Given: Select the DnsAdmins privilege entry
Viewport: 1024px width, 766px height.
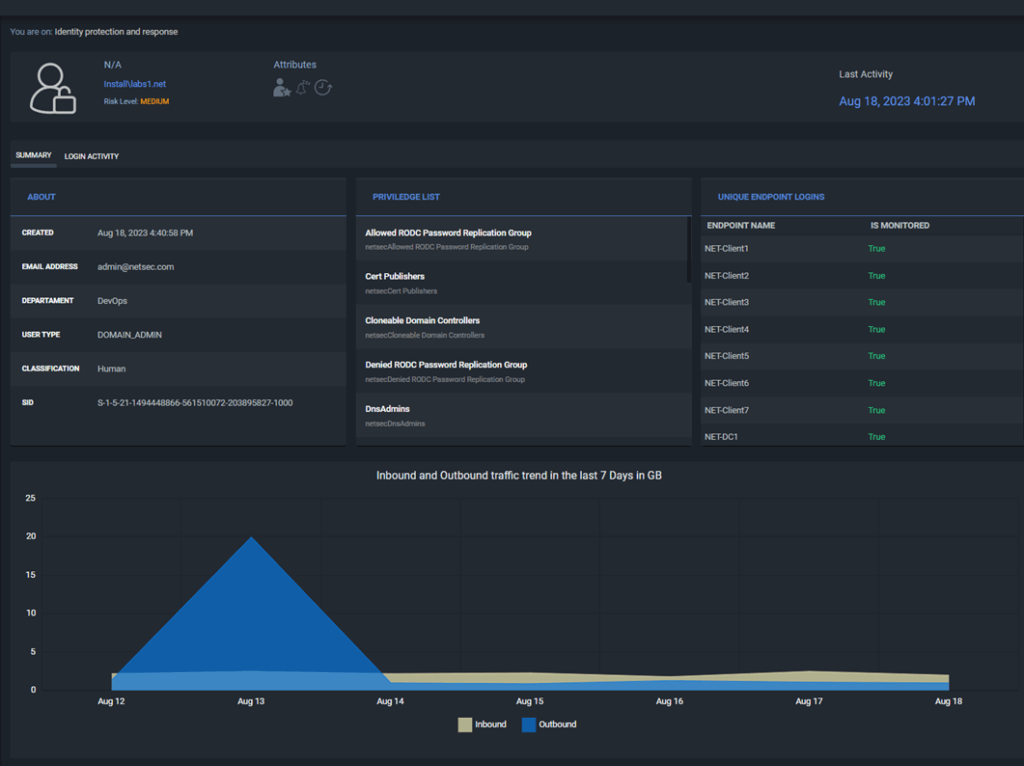Looking at the screenshot, I should (387, 409).
